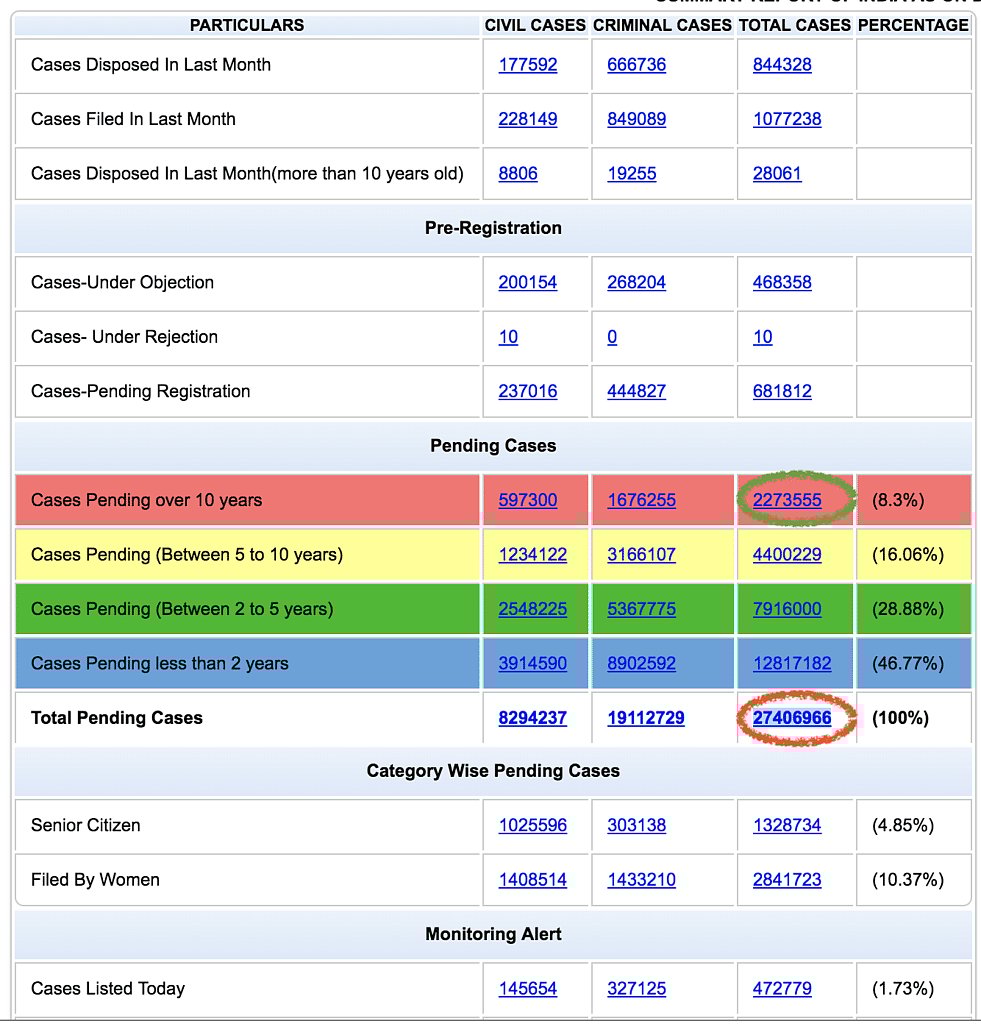
Task: Click the Category Wise Pending Cases header
Action: [x=493, y=771]
